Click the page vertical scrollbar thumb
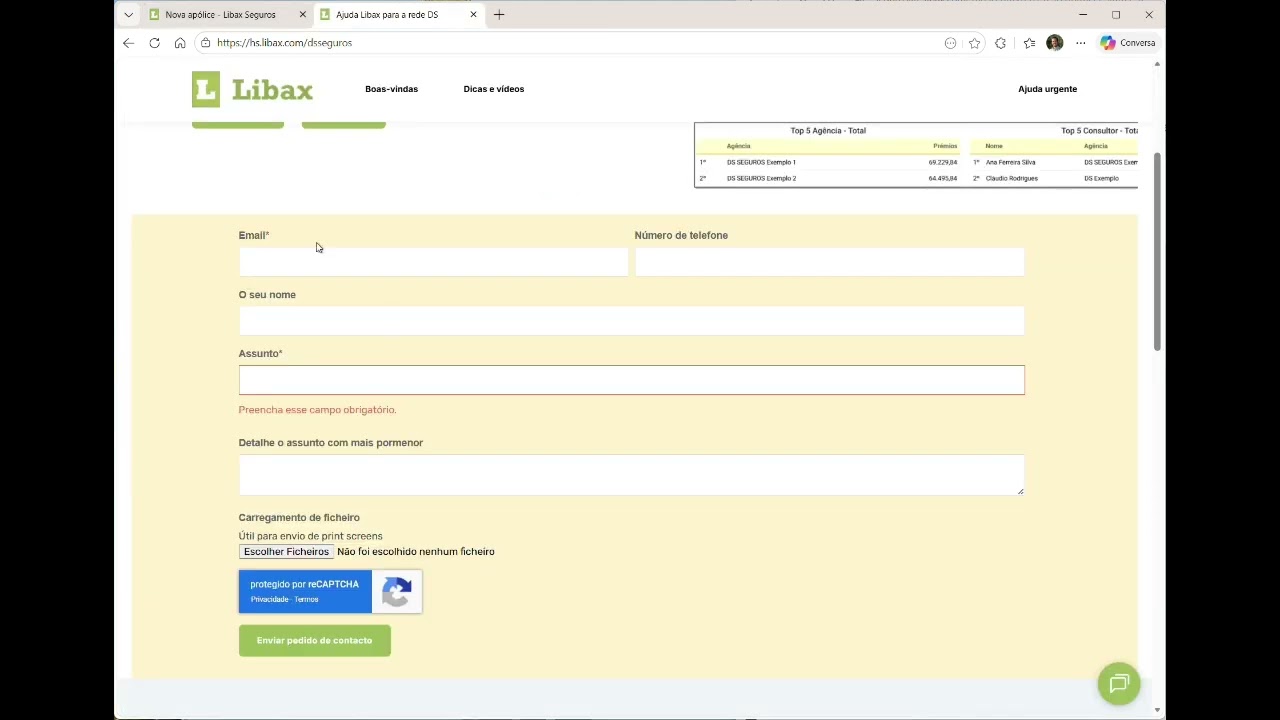The height and width of the screenshot is (720, 1280). click(x=1157, y=252)
